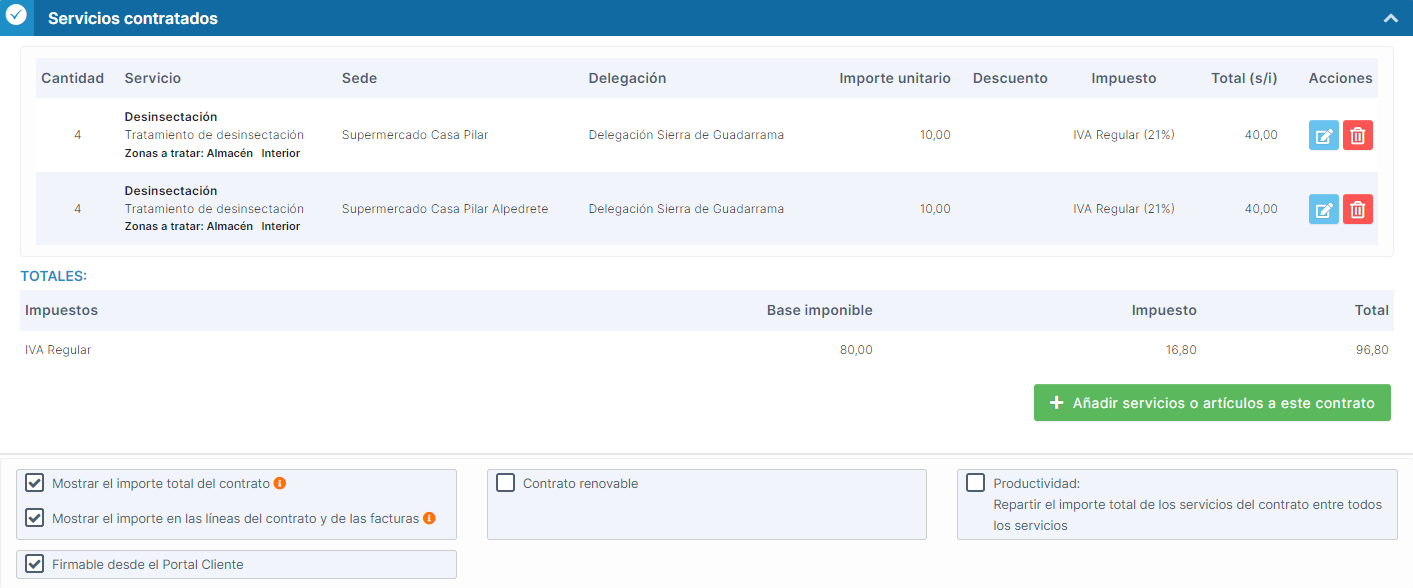Image resolution: width=1413 pixels, height=588 pixels.
Task: Uncheck Mostrar el importe total del contrato
Action: [x=35, y=483]
